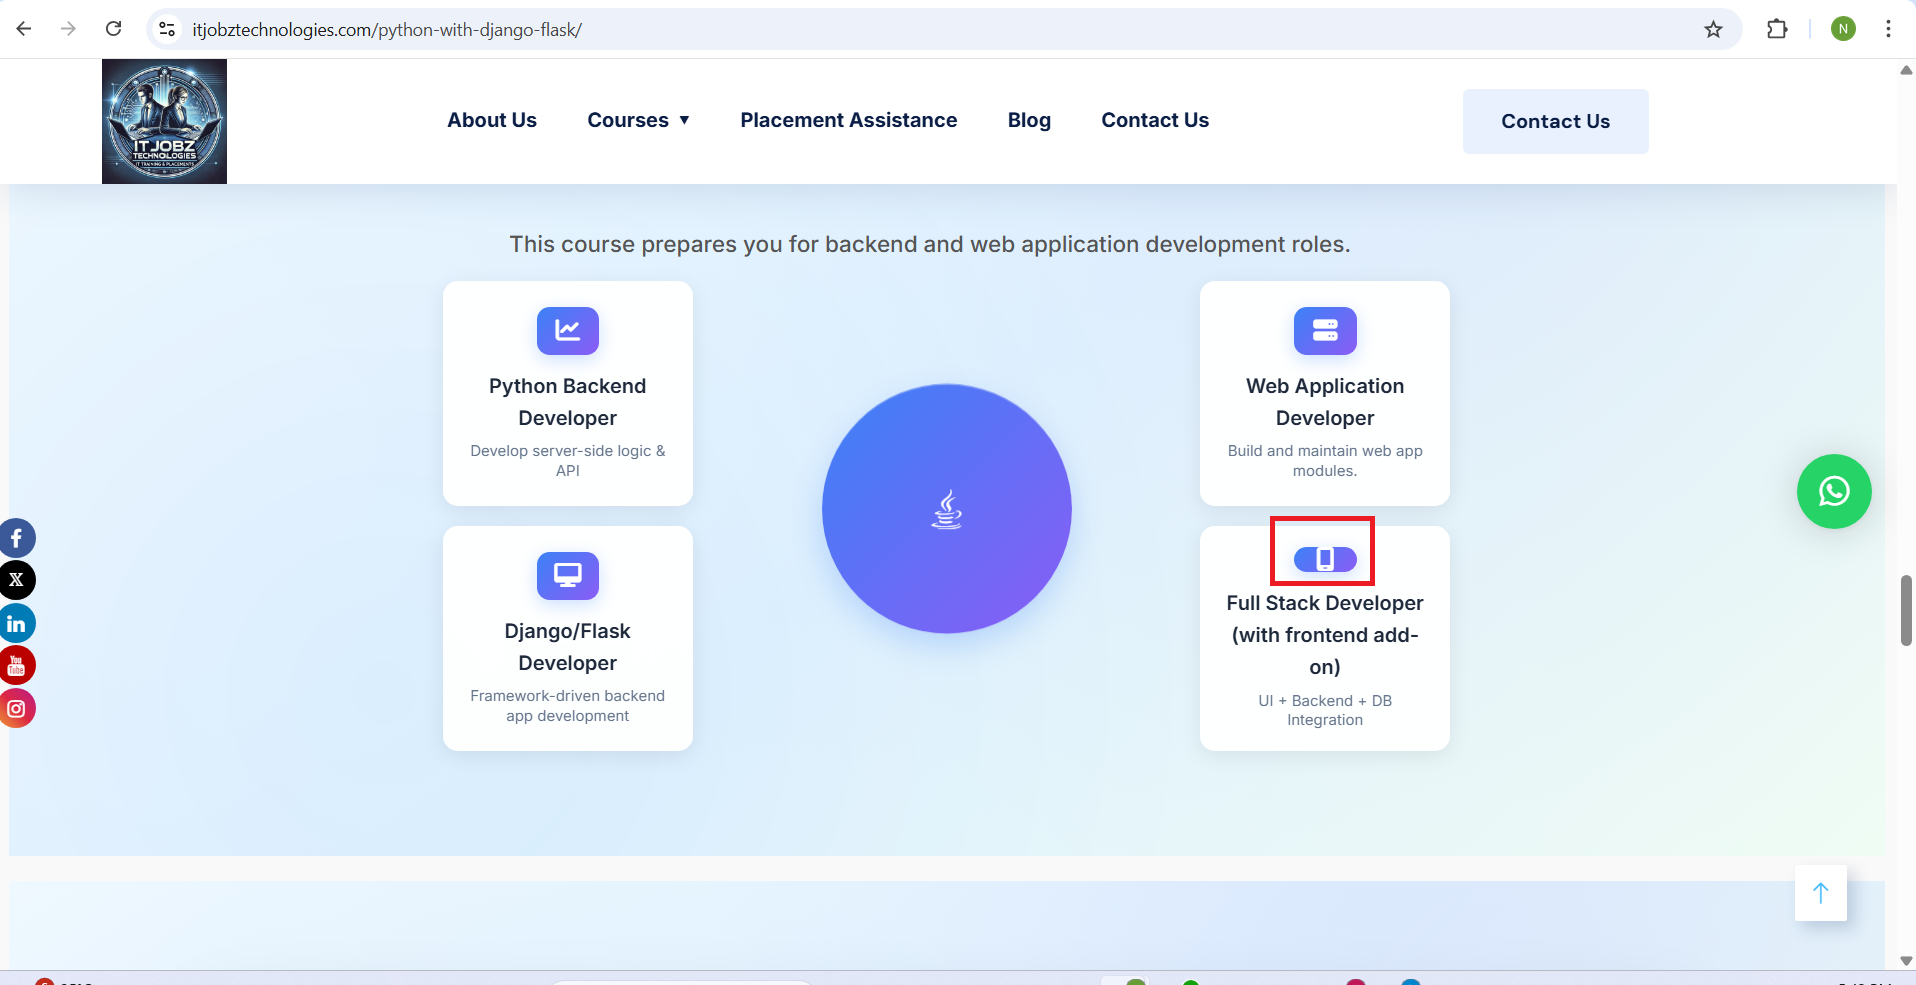This screenshot has height=985, width=1916.
Task: Open the Placement Assistance menu item
Action: click(x=848, y=121)
